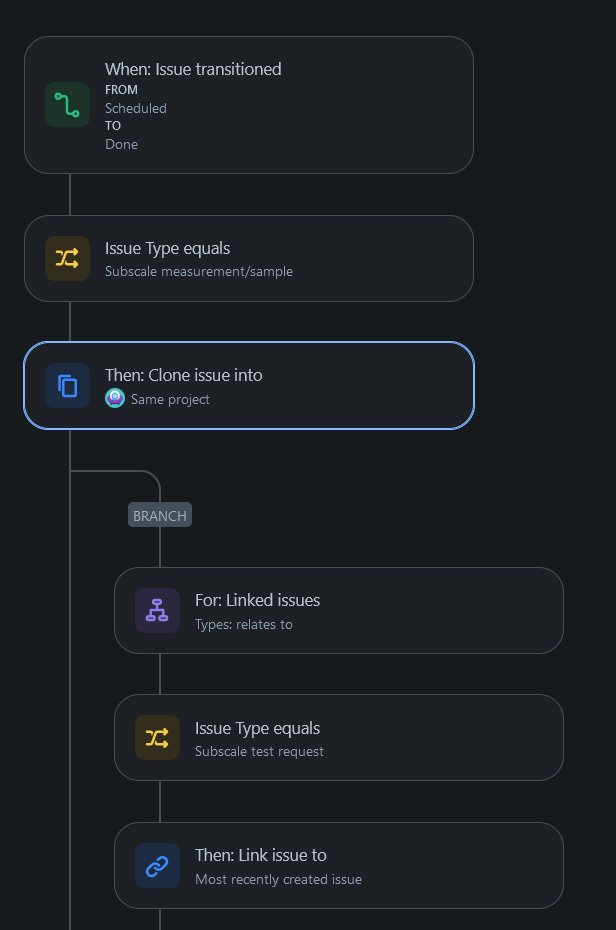
Task: Click the Done status text
Action: 121,144
